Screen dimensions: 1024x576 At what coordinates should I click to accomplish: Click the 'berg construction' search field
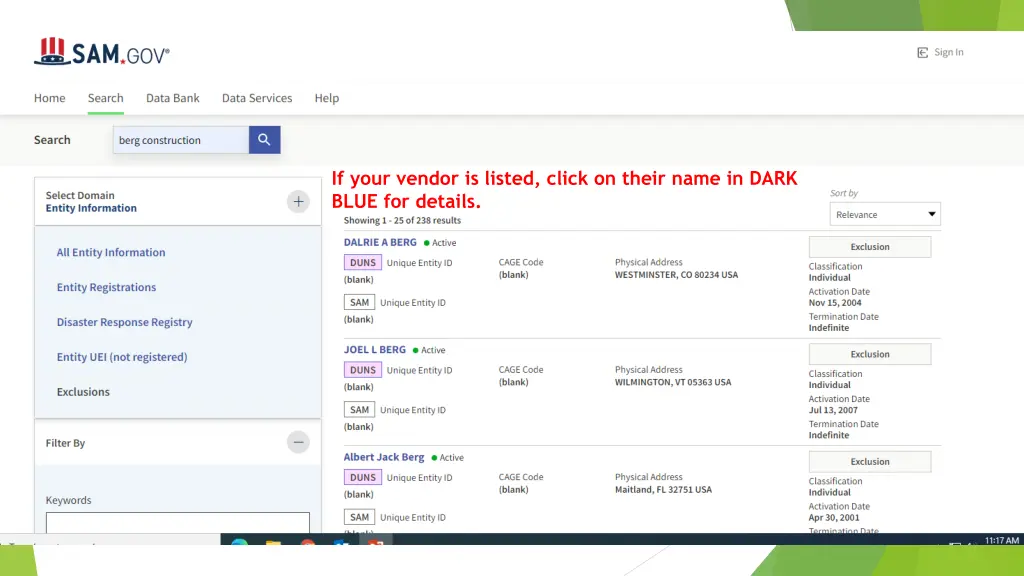(181, 140)
